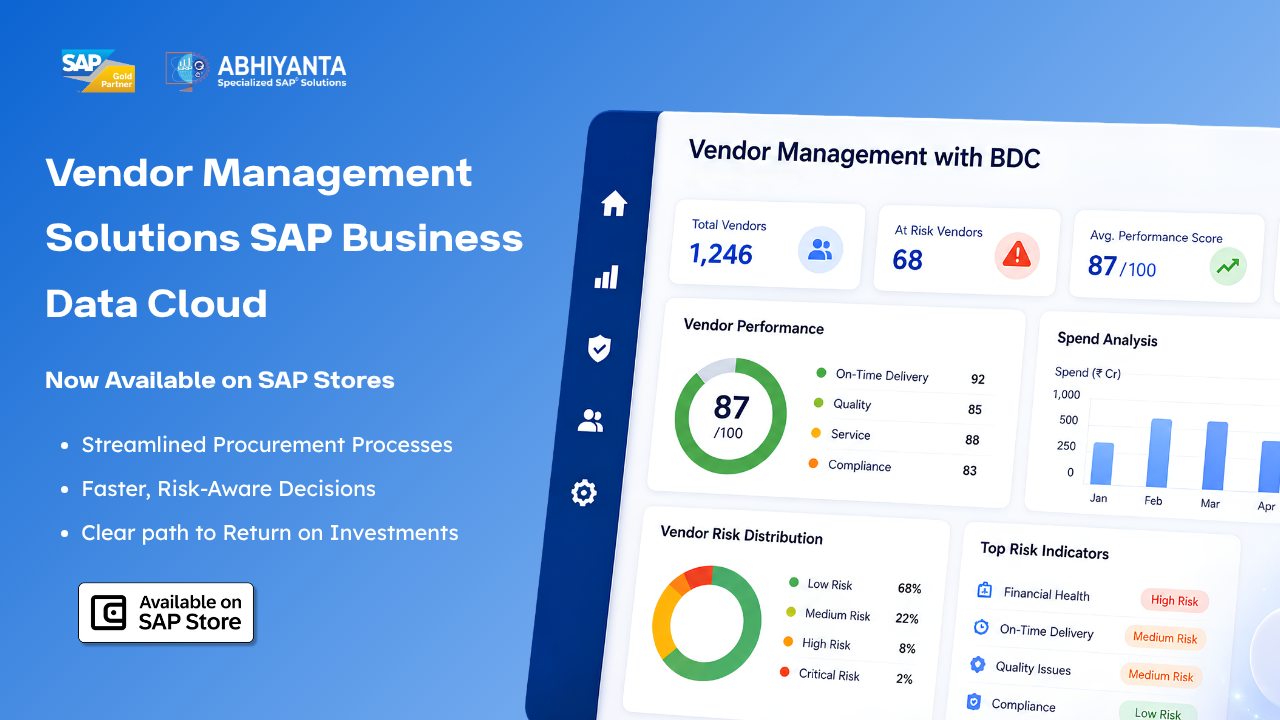Click the Medium Risk tag for Quality Issues
1280x720 pixels.
click(x=1161, y=675)
